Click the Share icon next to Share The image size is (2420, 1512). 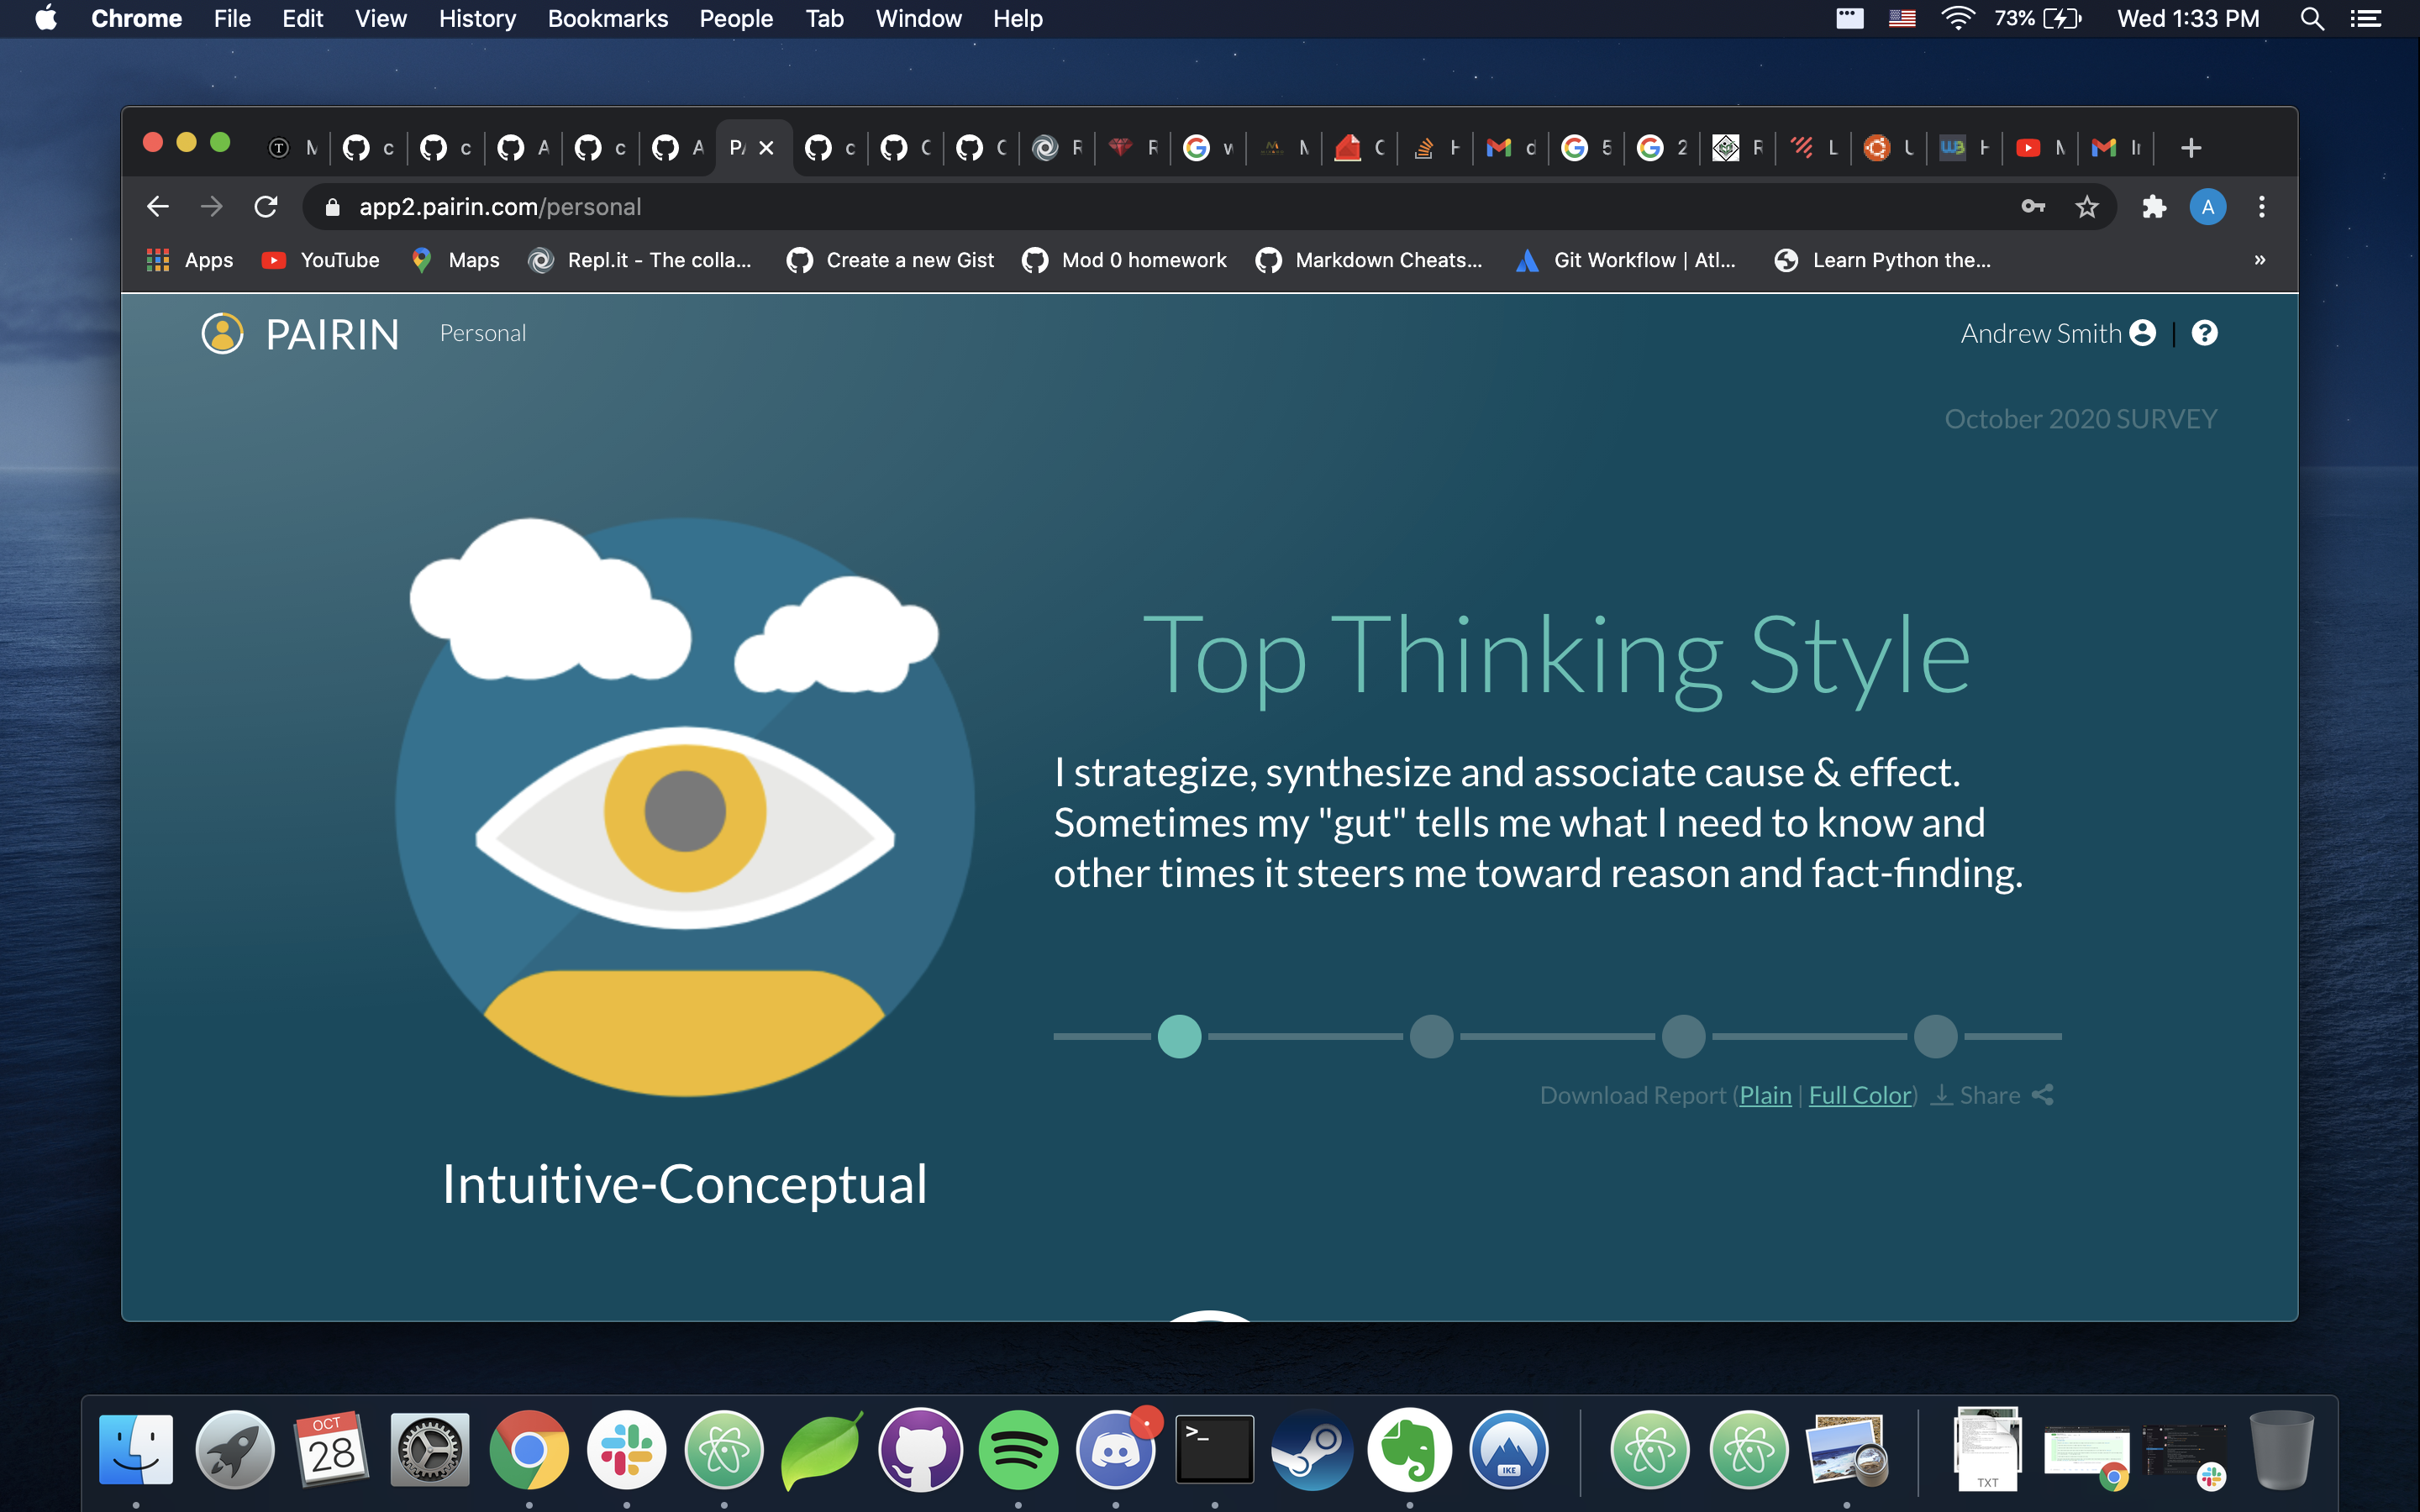pyautogui.click(x=2043, y=1095)
